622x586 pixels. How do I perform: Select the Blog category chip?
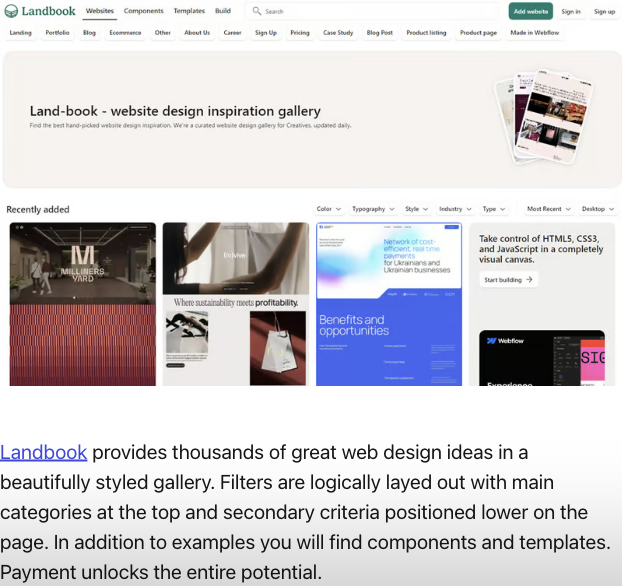point(89,33)
